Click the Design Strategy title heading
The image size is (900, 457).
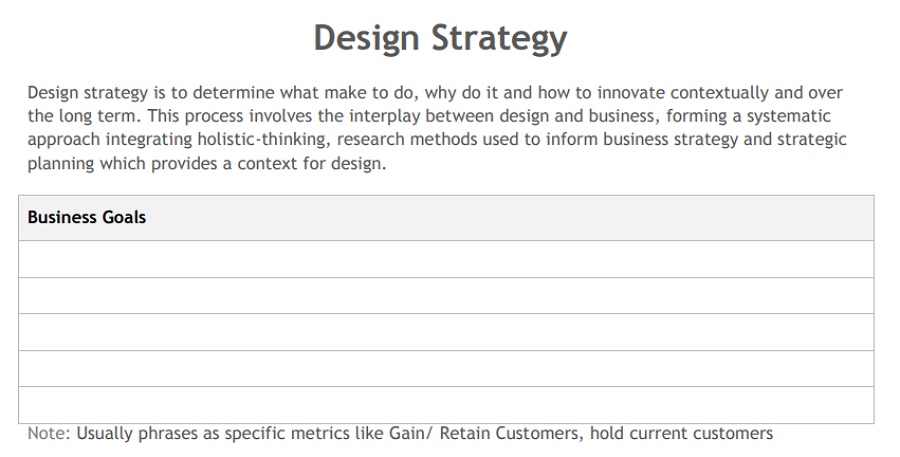click(440, 39)
